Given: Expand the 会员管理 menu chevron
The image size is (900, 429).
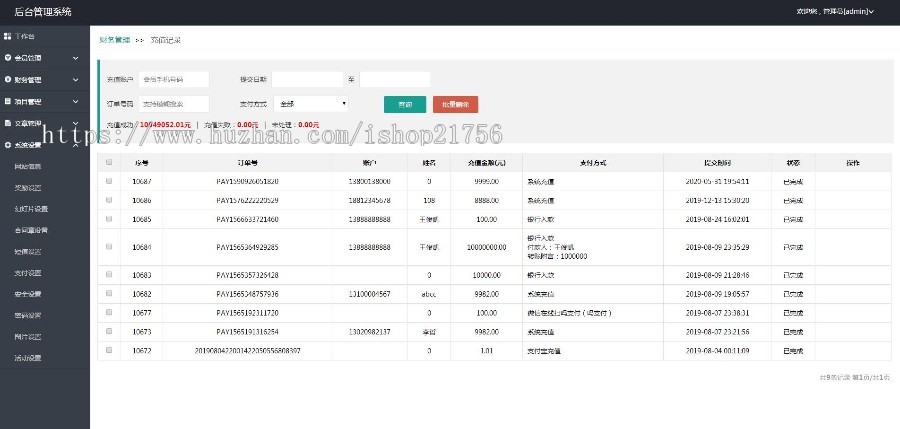Looking at the screenshot, I should [76, 58].
